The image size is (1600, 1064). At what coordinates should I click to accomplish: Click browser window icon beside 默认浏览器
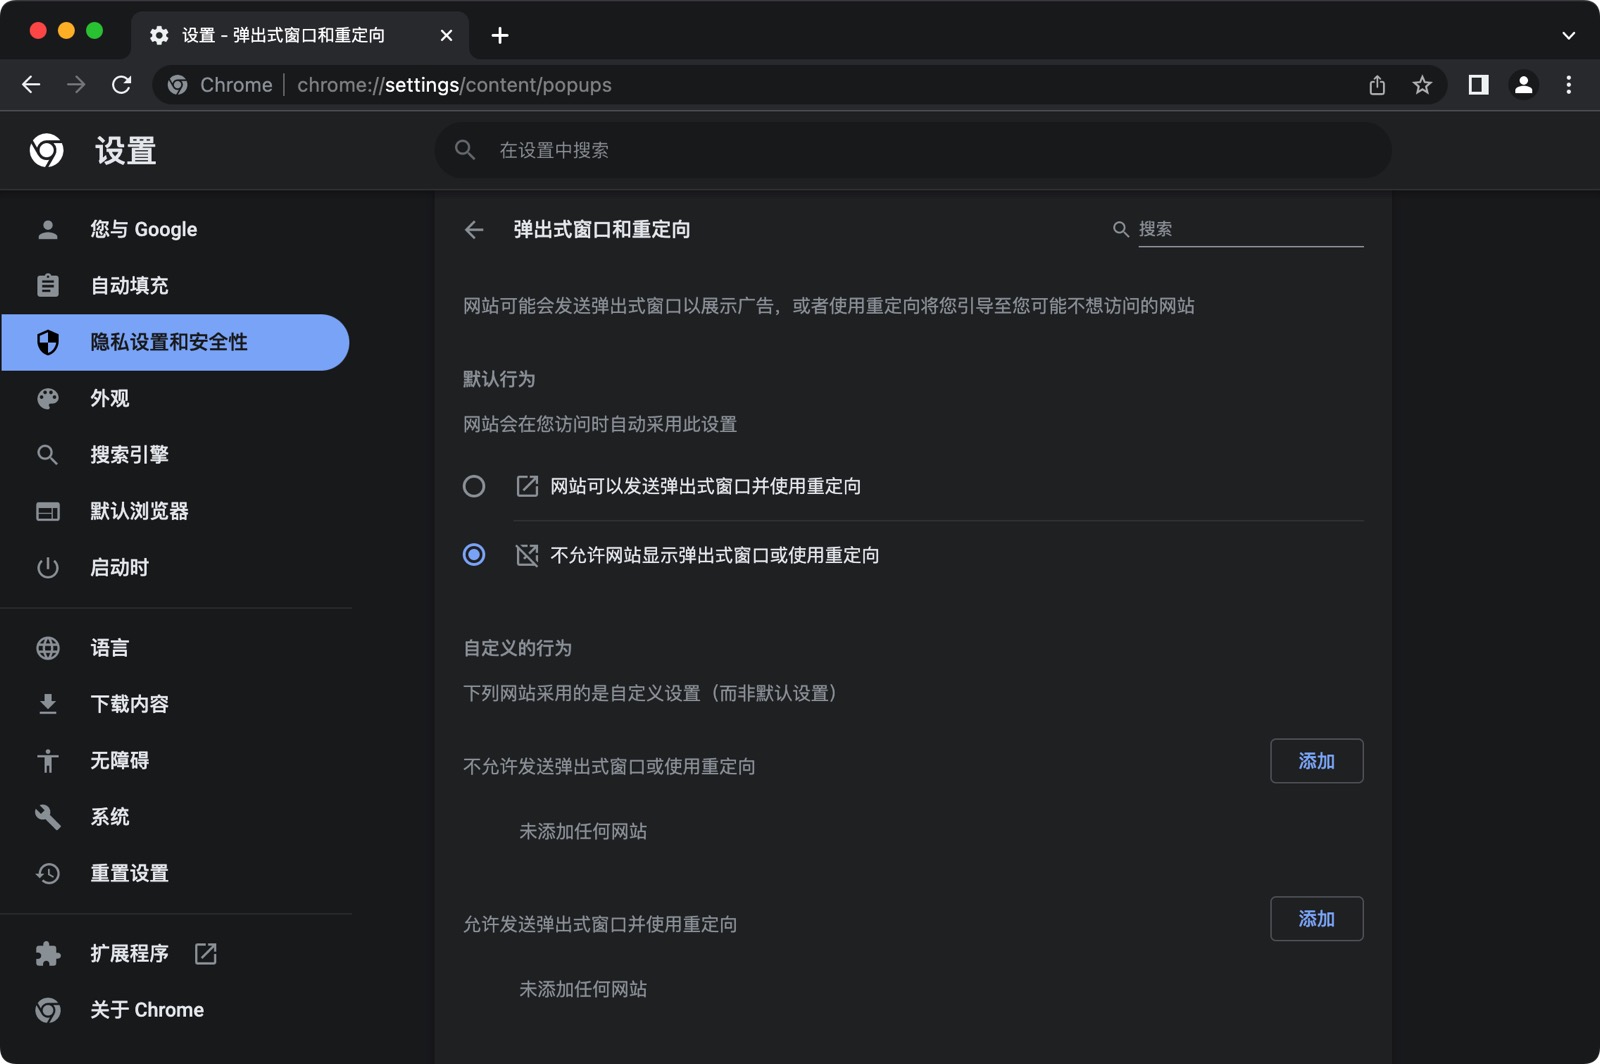click(47, 511)
